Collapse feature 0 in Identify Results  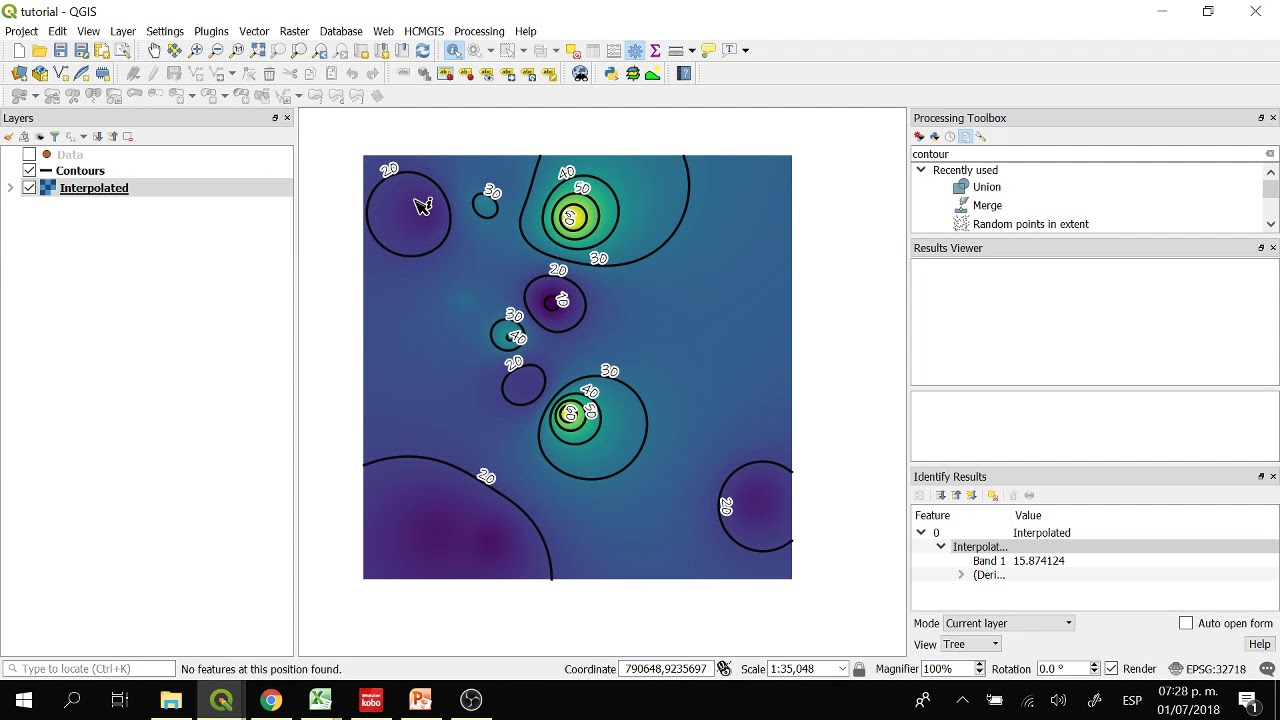(921, 533)
